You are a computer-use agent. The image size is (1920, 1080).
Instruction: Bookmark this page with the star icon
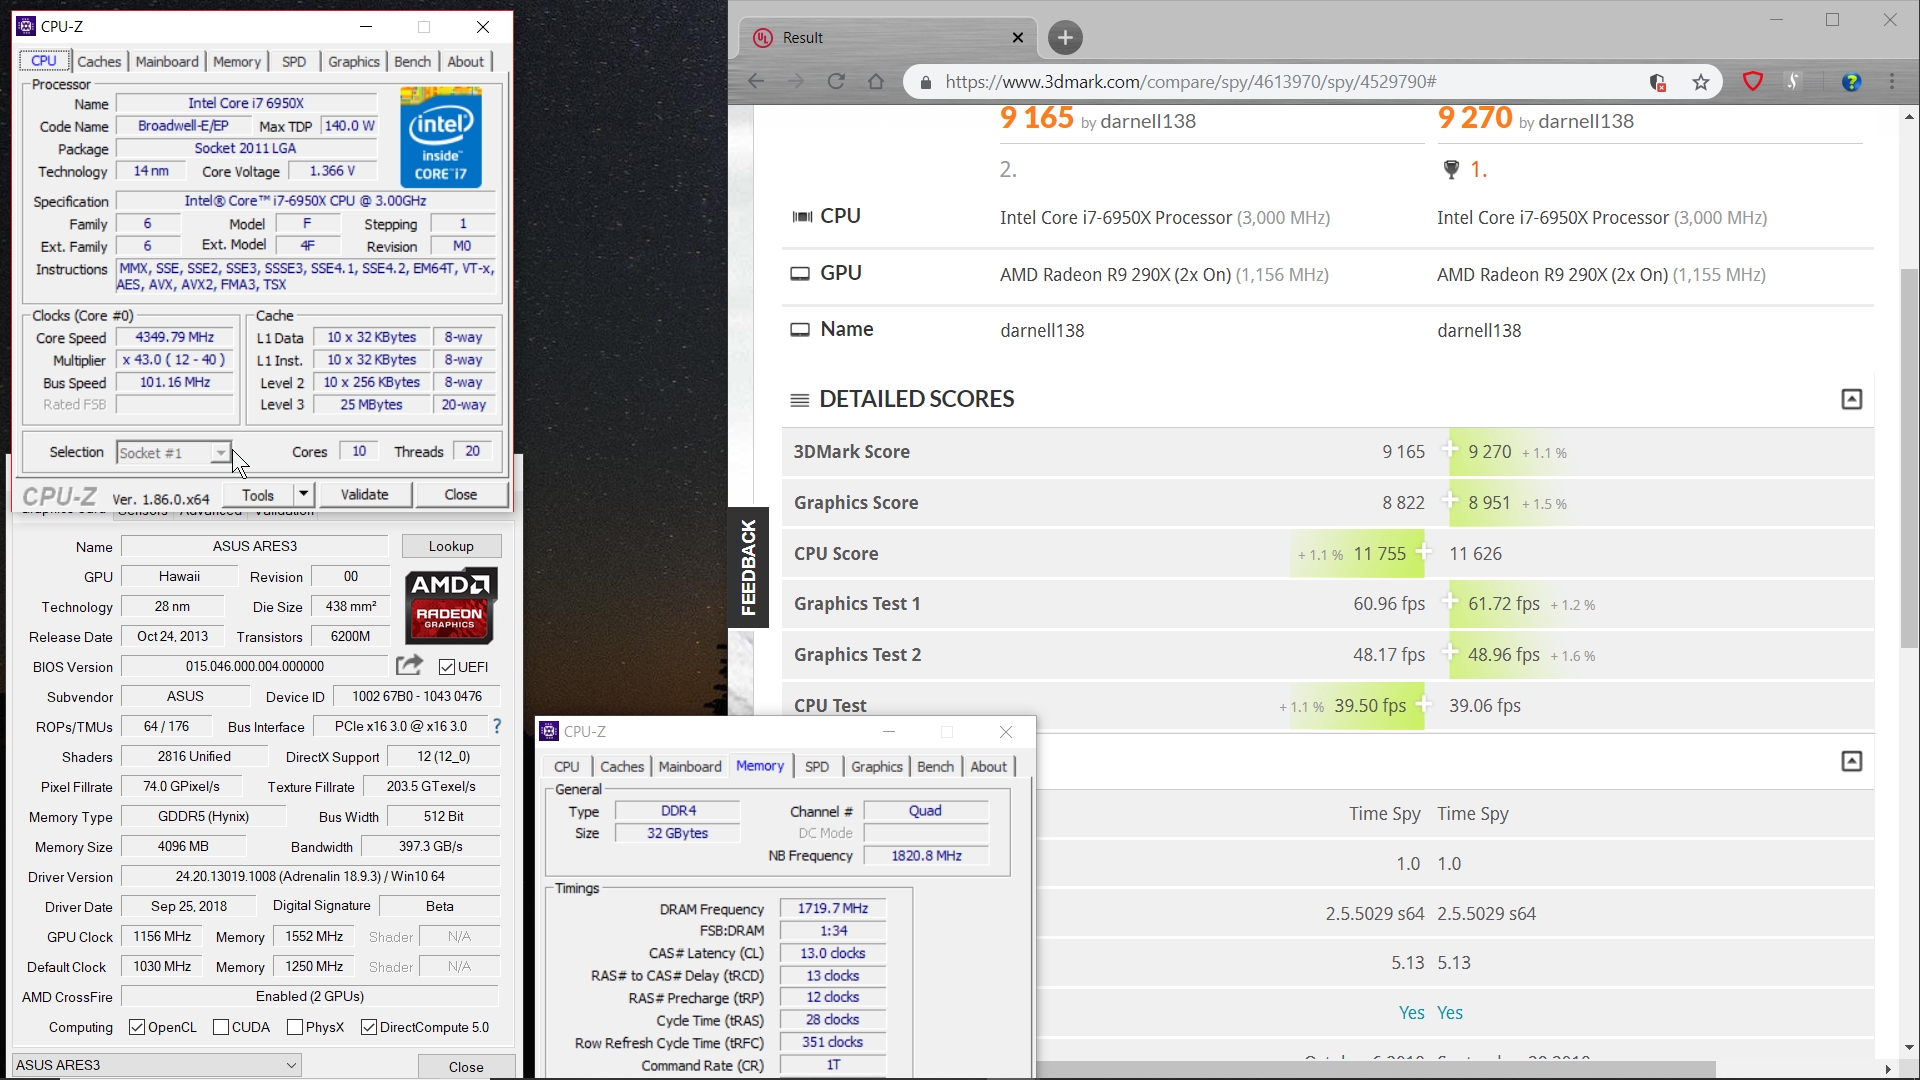pos(1701,82)
